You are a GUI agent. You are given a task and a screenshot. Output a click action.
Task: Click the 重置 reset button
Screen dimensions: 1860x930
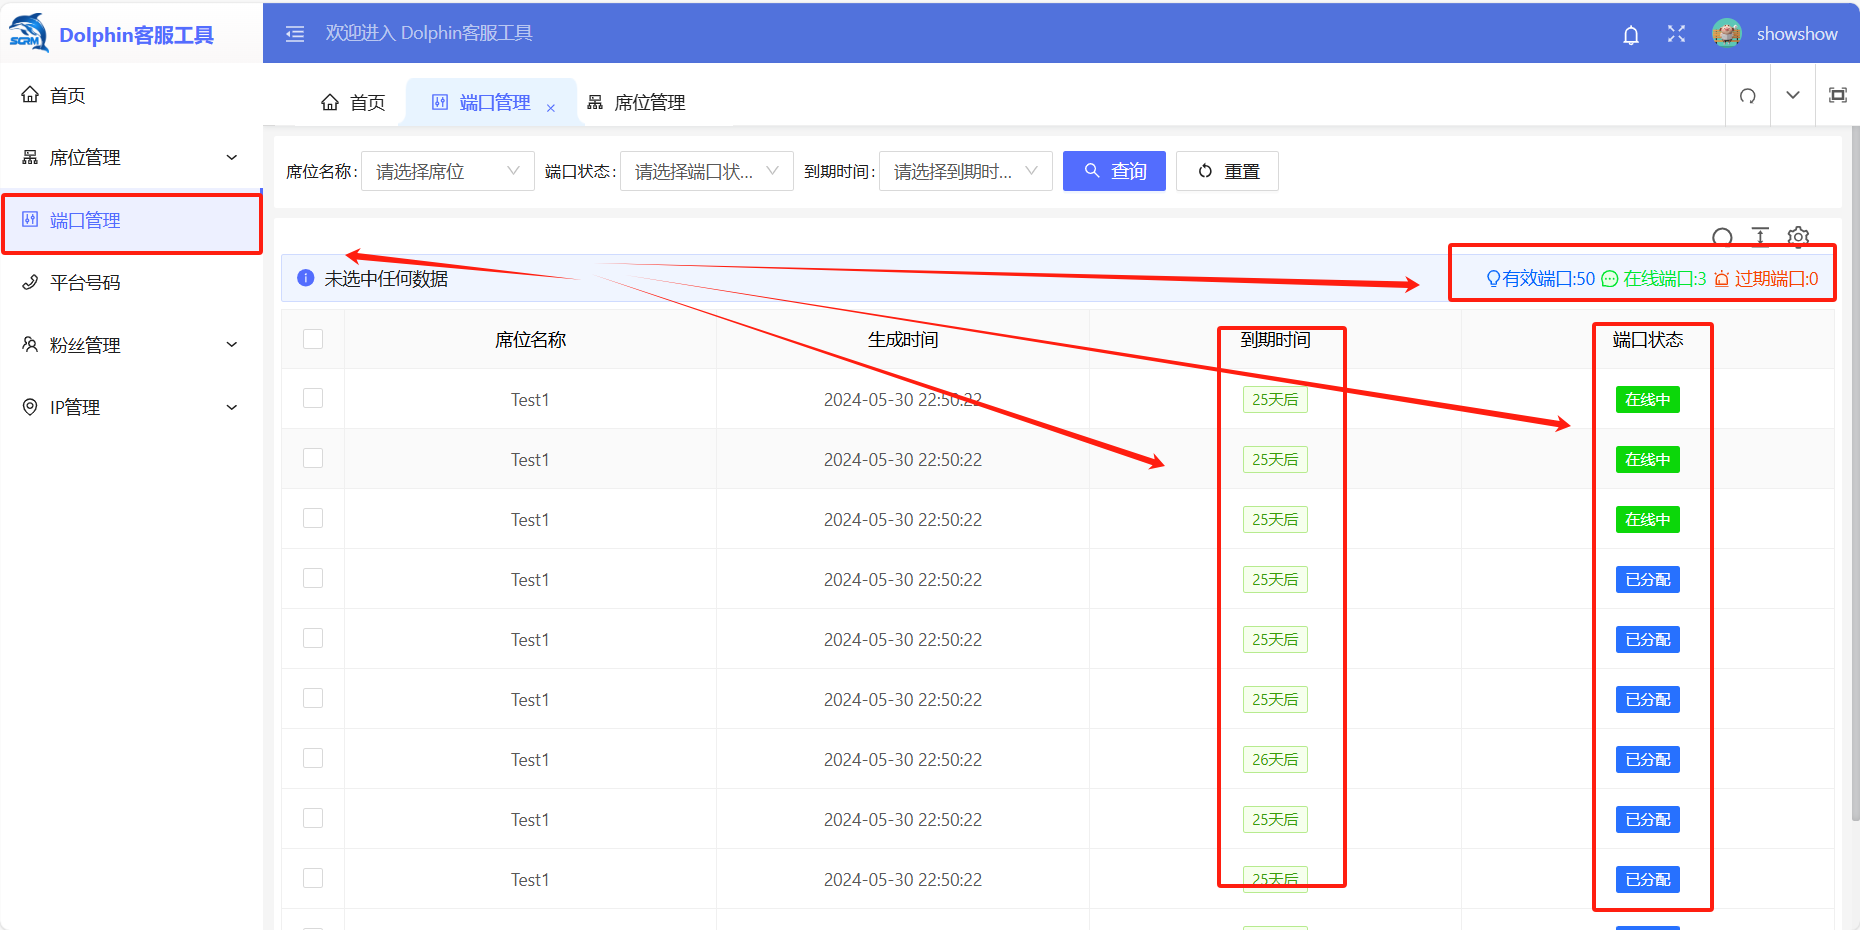[x=1227, y=172]
